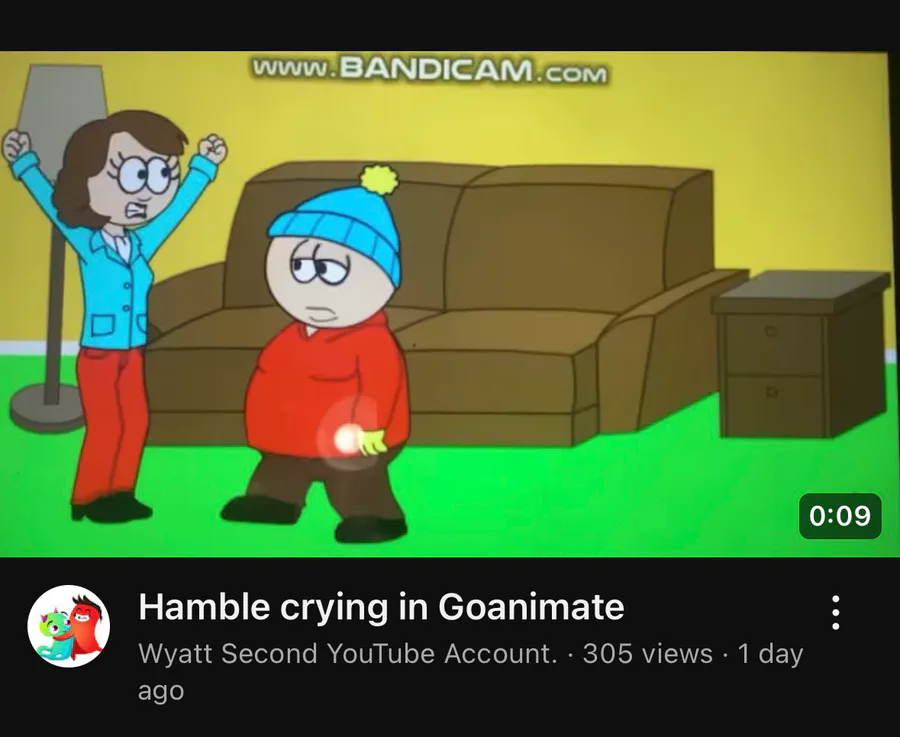Click the 0:09 duration badge
Screen dimensions: 900x737
[840, 515]
